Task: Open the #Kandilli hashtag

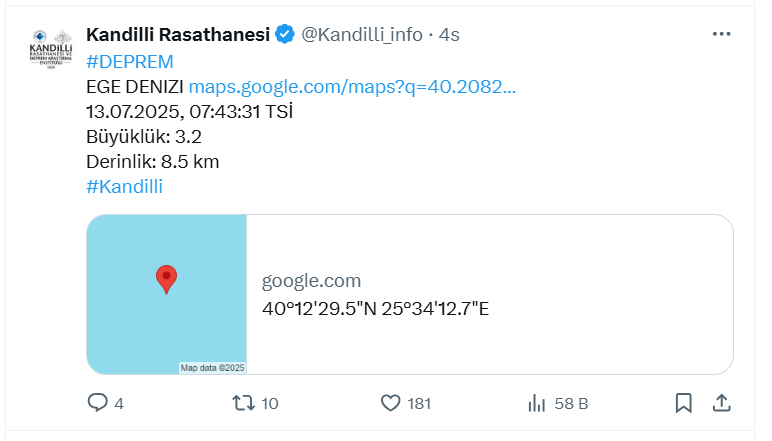Action: pos(125,187)
